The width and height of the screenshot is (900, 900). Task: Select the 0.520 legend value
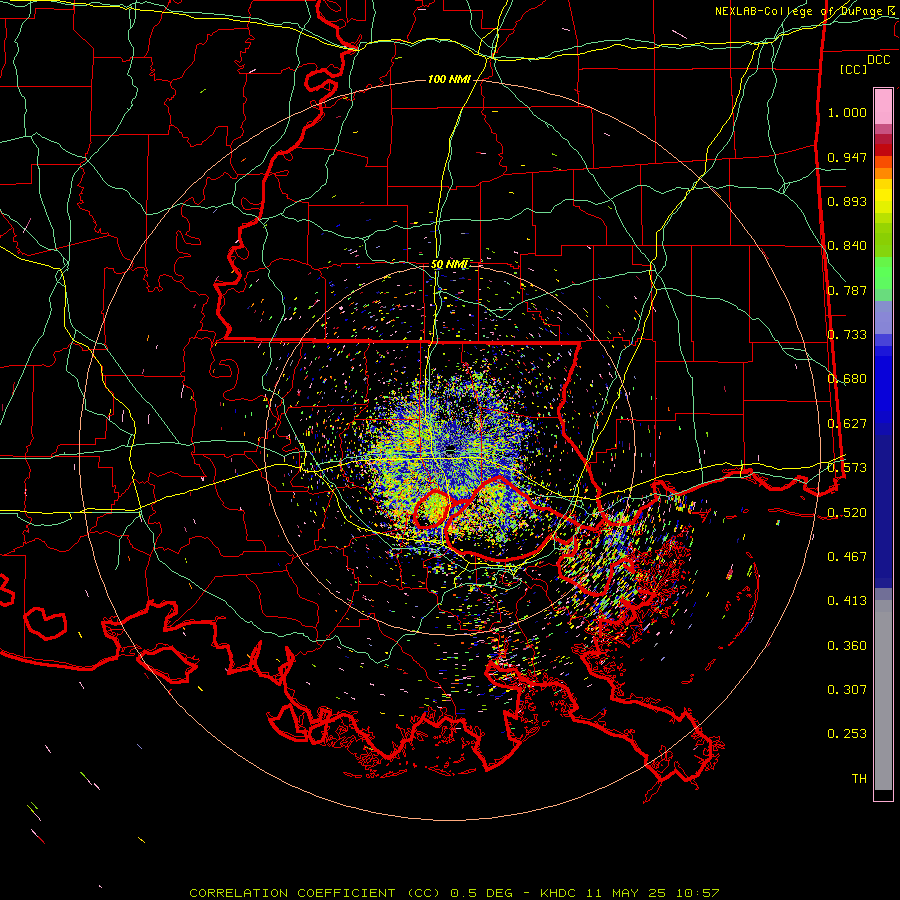(x=847, y=512)
